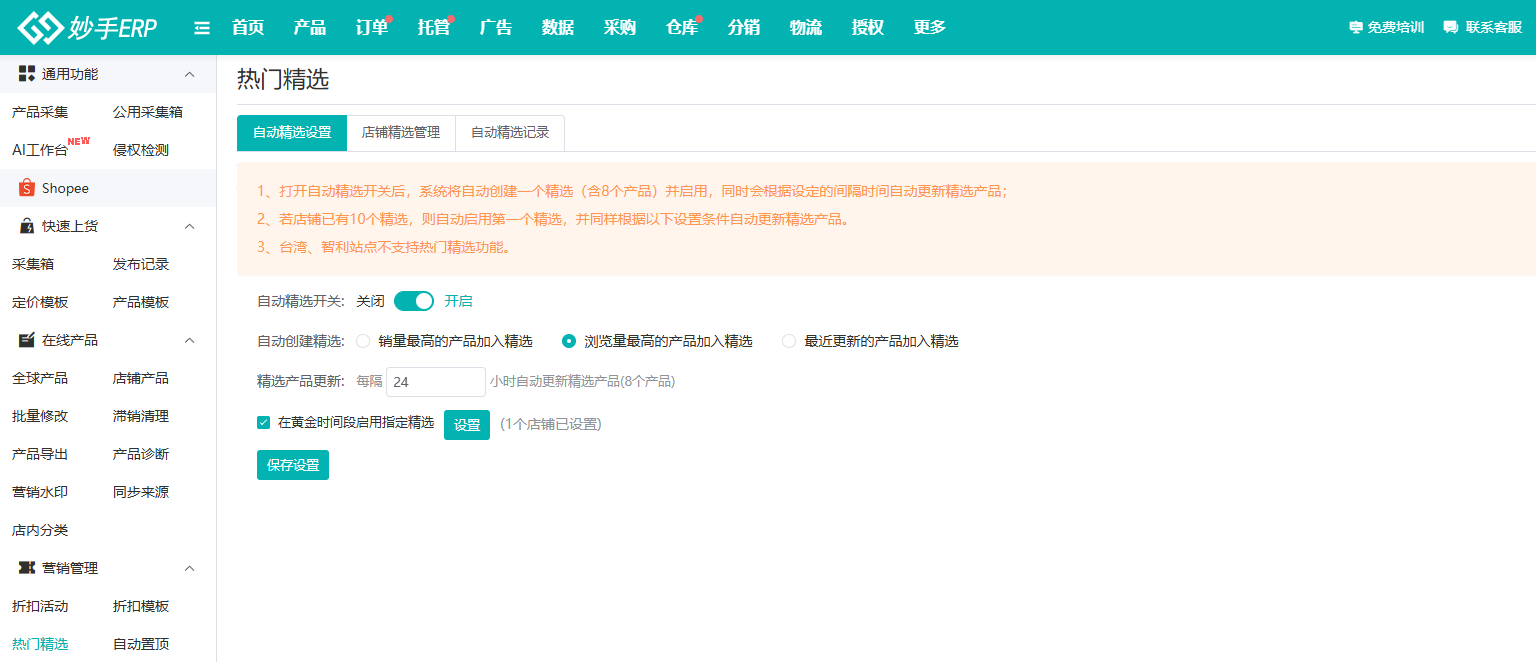Screen dimensions: 1536x662
Task: Select the 销量最高的产品加入精选 radio button
Action: (362, 340)
